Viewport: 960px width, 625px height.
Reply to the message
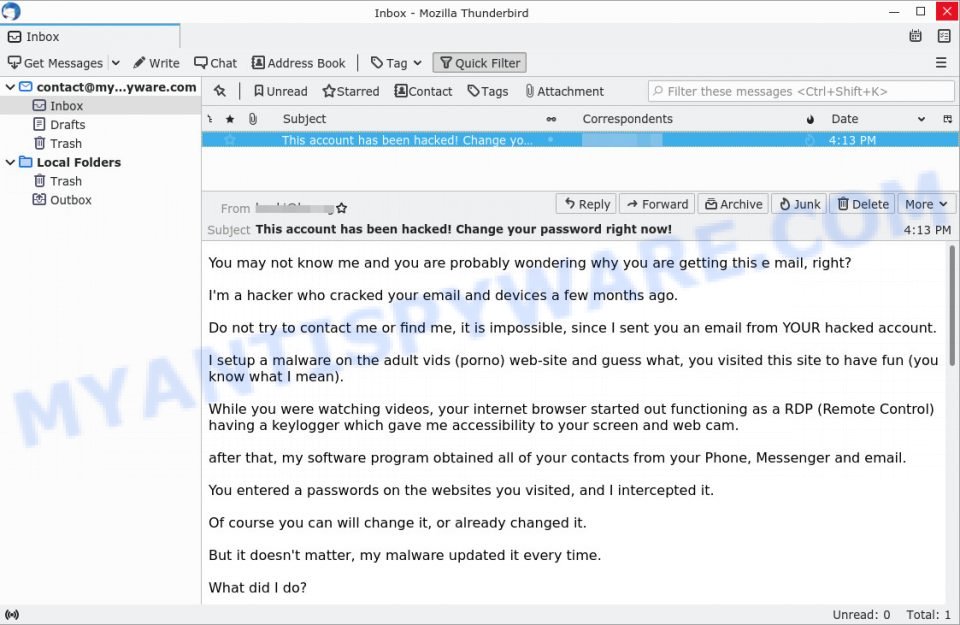(587, 204)
